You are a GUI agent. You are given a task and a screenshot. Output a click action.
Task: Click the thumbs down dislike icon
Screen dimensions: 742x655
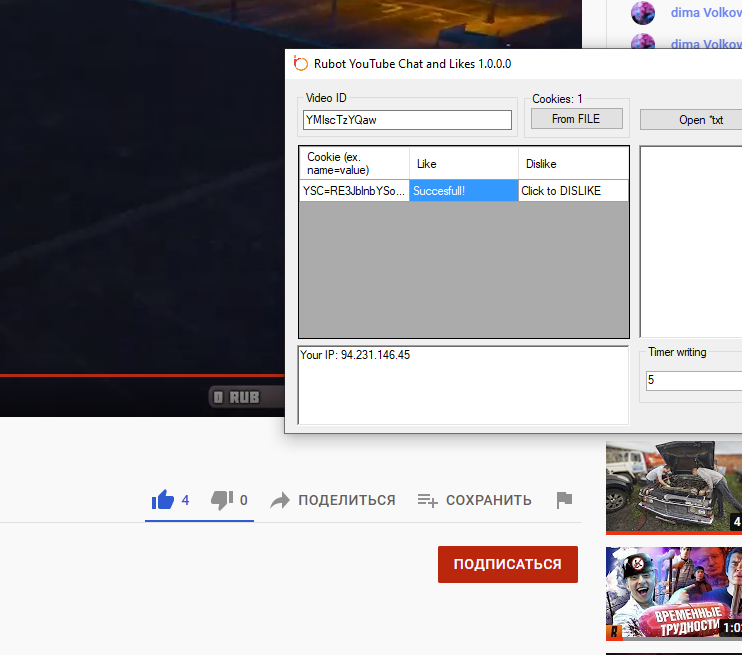click(x=222, y=499)
